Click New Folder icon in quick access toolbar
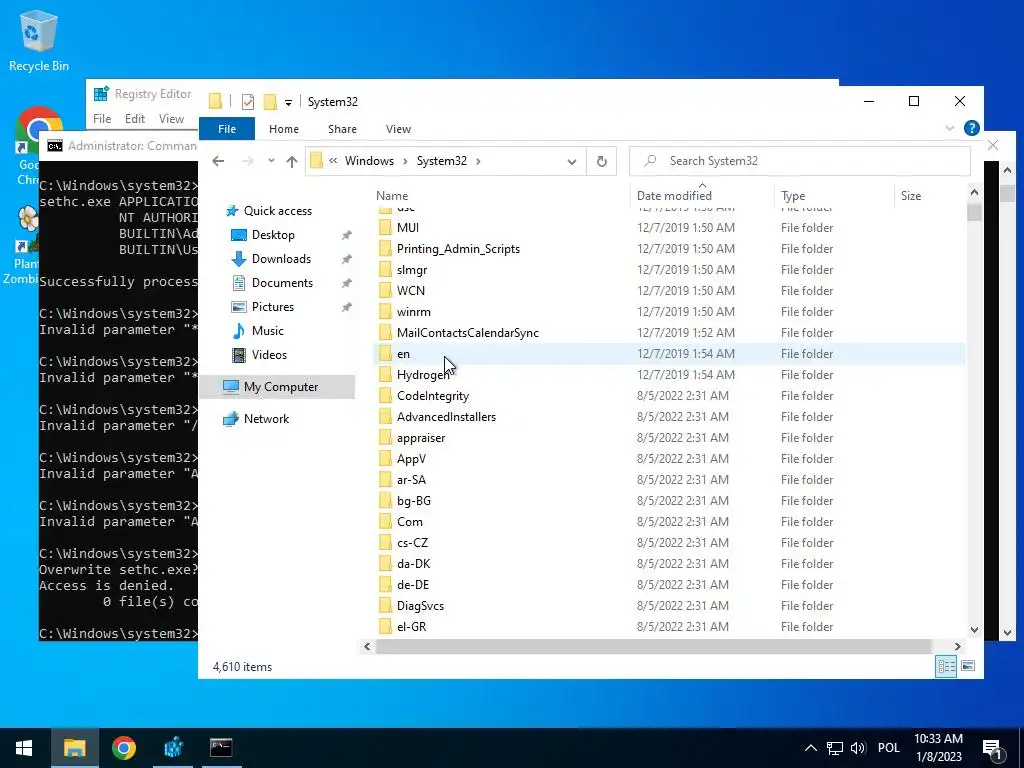 (270, 102)
